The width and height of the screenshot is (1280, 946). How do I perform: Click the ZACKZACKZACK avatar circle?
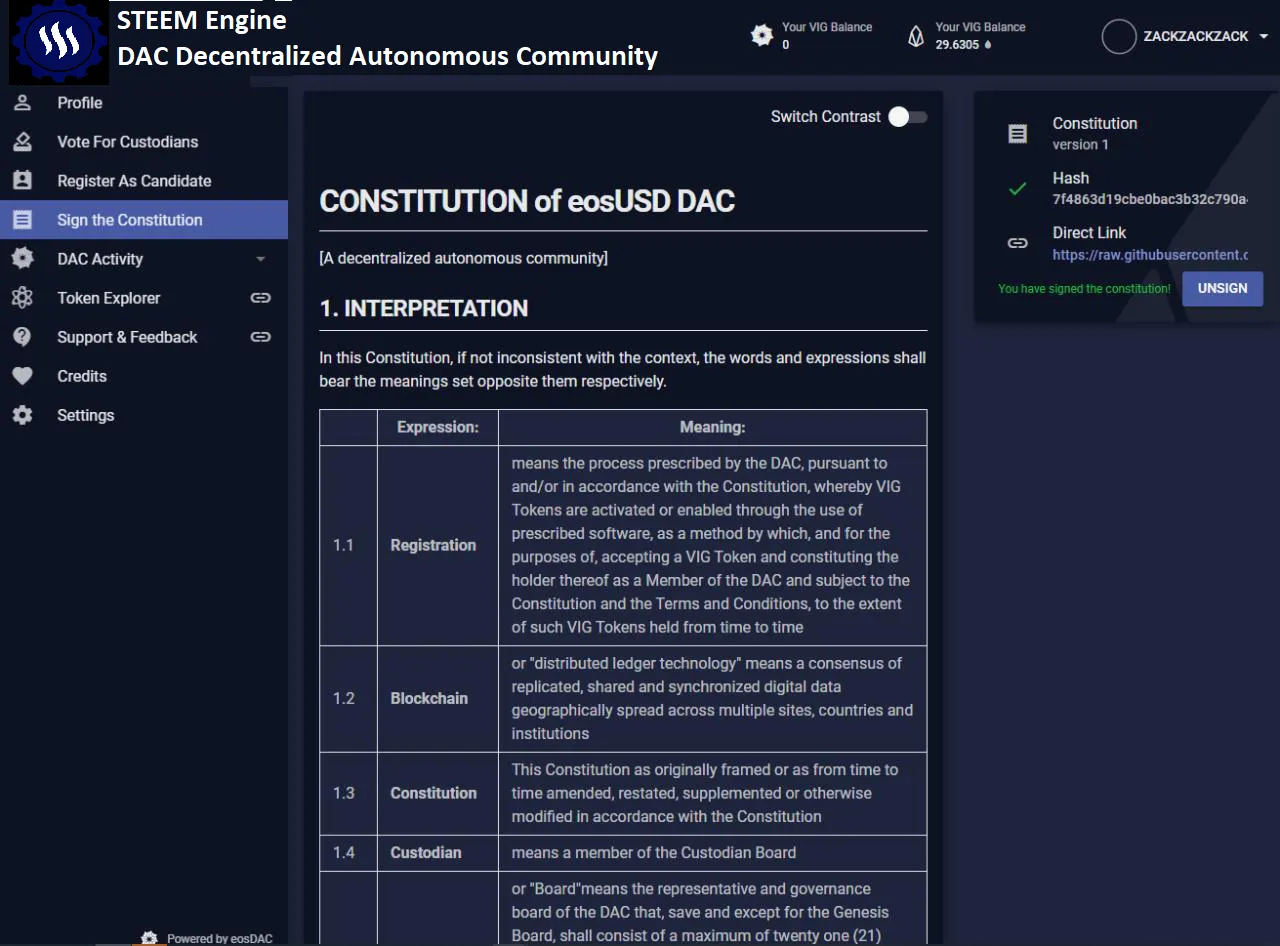[x=1119, y=37]
